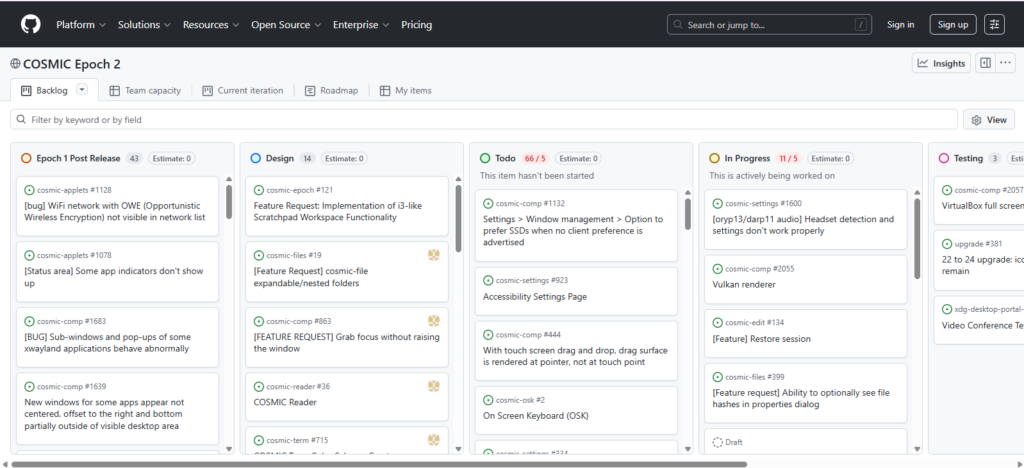Click the Filter by keyword or field input
Screen dimensions: 1024x468
tap(484, 119)
